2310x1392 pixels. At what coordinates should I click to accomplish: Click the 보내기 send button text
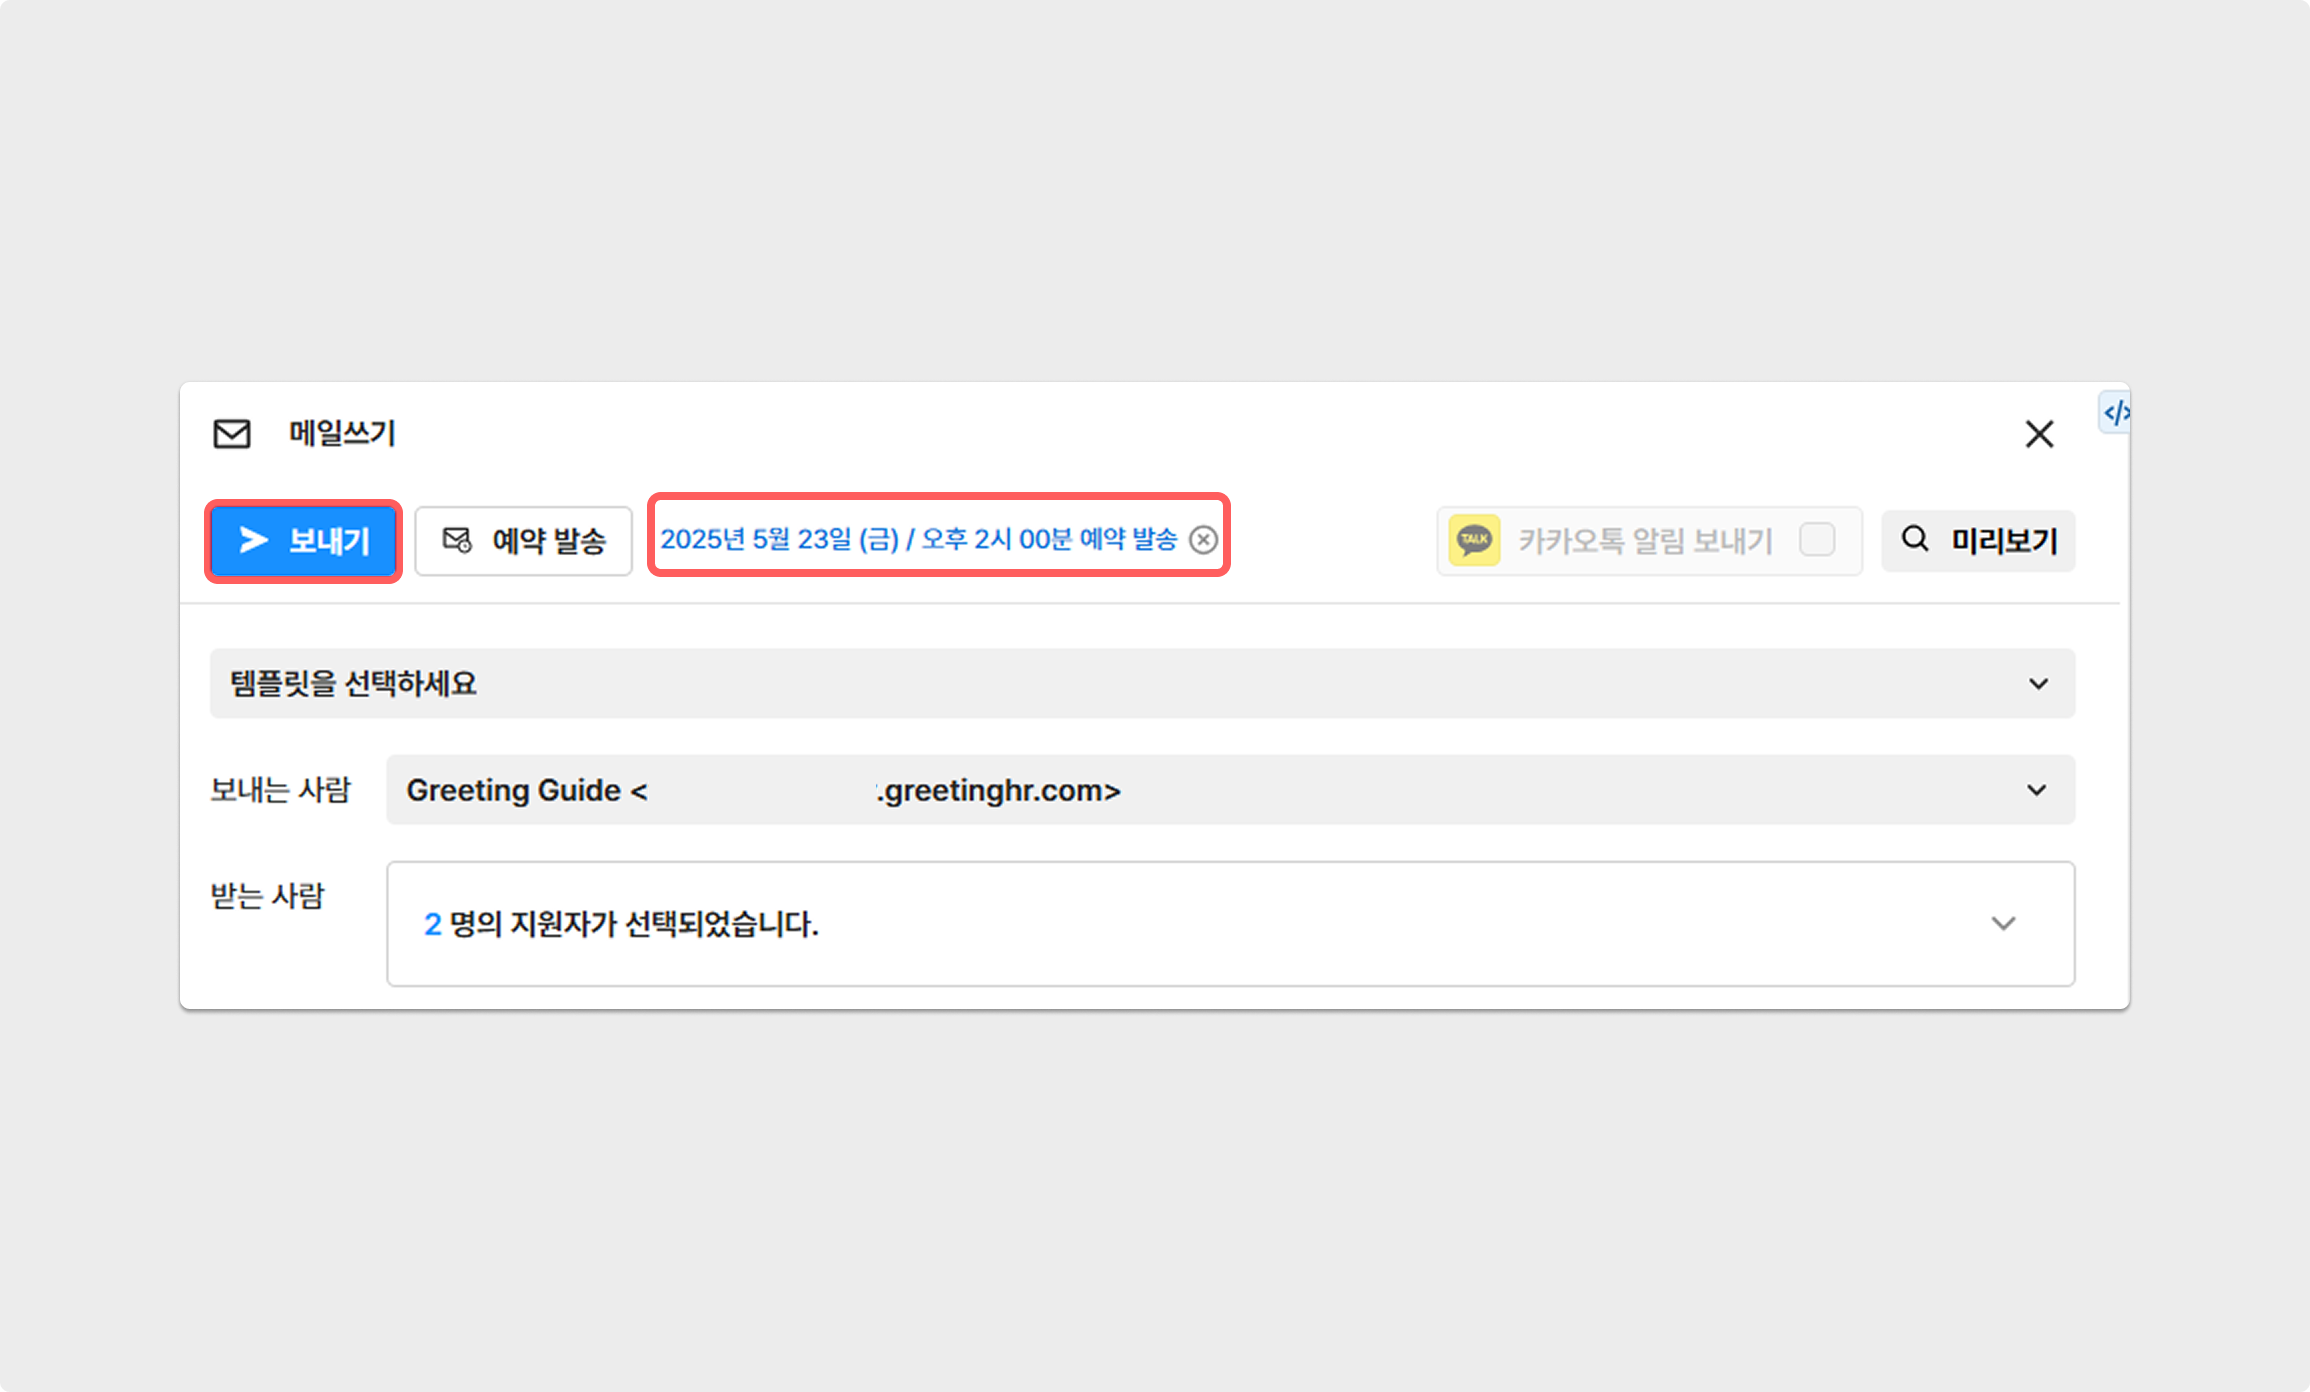[329, 541]
